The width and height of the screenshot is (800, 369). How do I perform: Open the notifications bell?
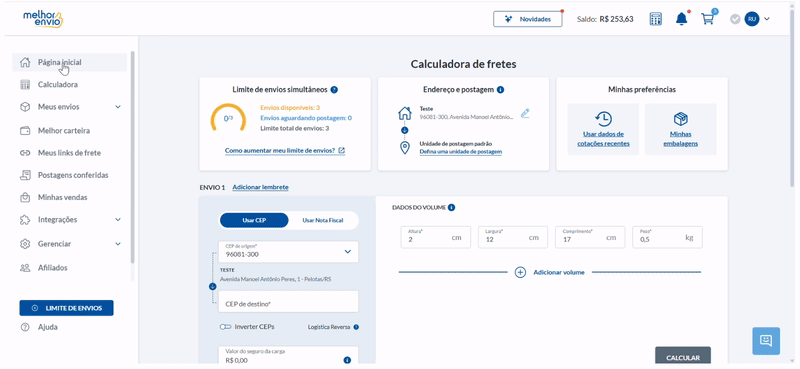click(681, 19)
